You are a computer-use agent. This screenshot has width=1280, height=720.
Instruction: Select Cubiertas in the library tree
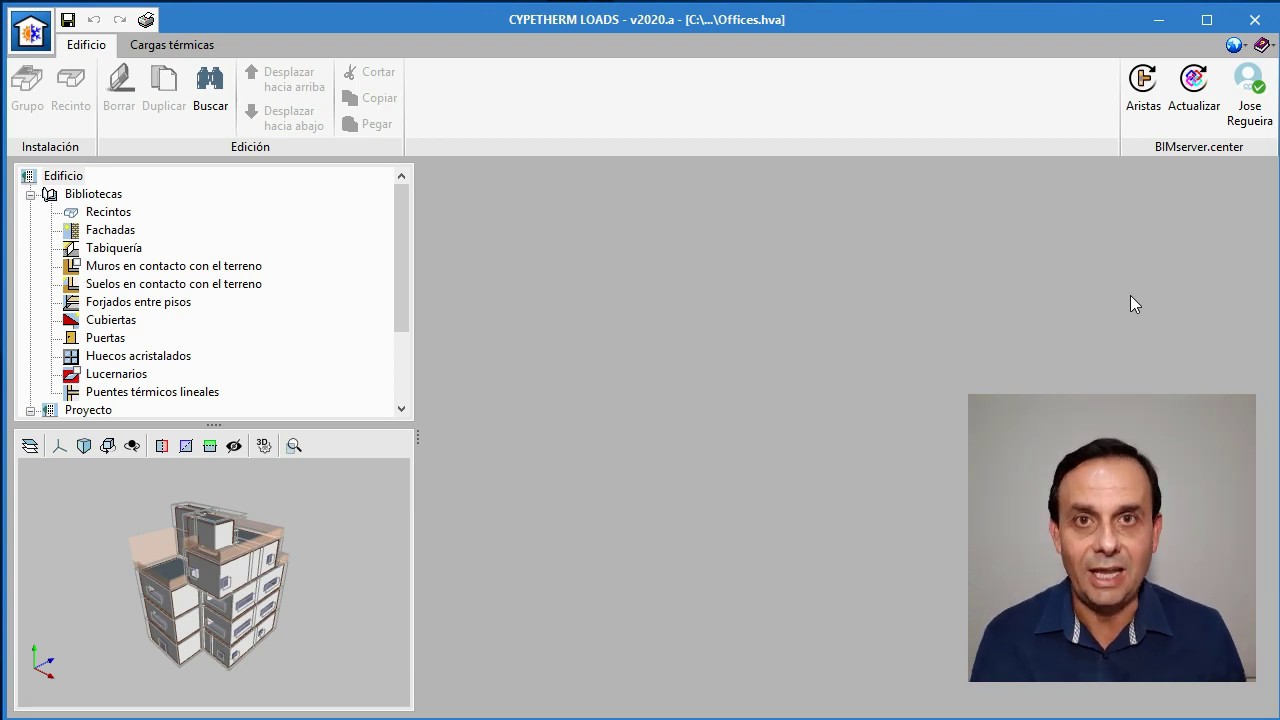(111, 320)
